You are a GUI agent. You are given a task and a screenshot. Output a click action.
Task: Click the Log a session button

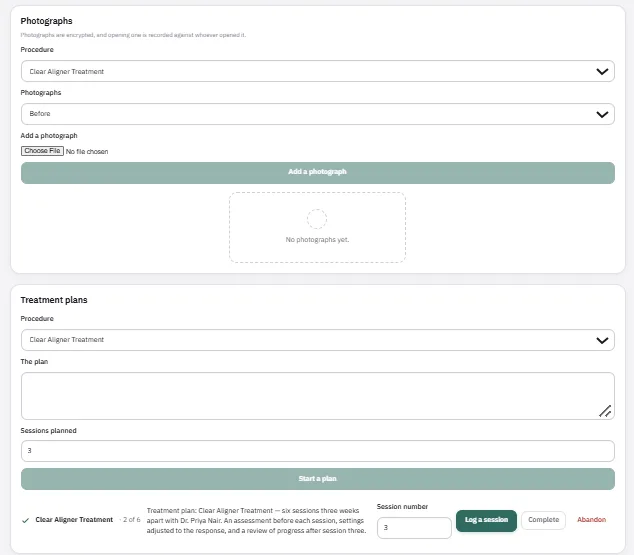[486, 521]
